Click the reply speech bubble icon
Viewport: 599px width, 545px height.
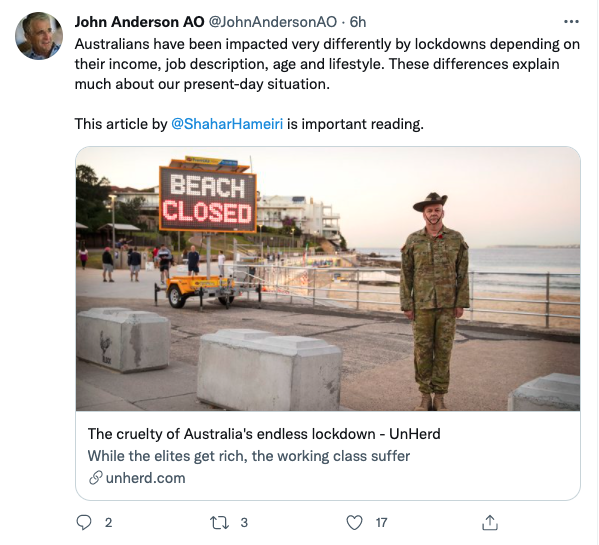pos(84,522)
